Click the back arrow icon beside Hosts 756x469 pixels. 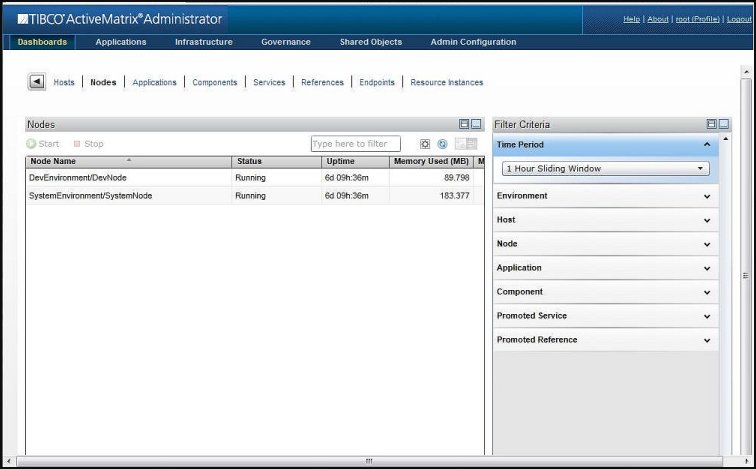pyautogui.click(x=37, y=82)
